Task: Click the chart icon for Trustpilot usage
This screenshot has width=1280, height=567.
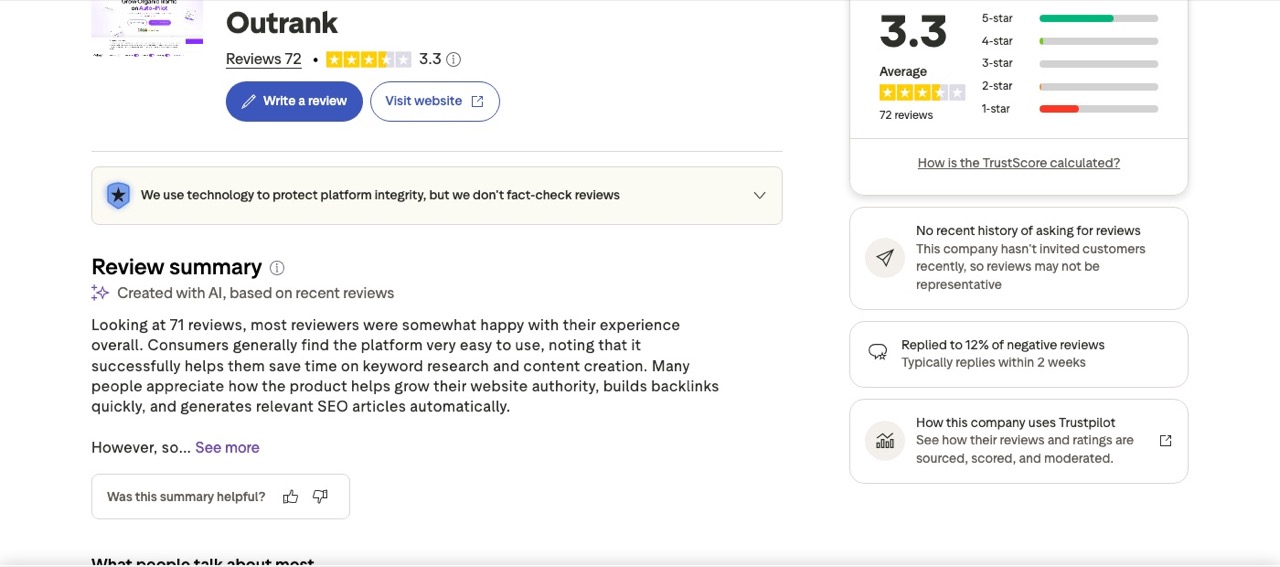Action: [x=885, y=440]
